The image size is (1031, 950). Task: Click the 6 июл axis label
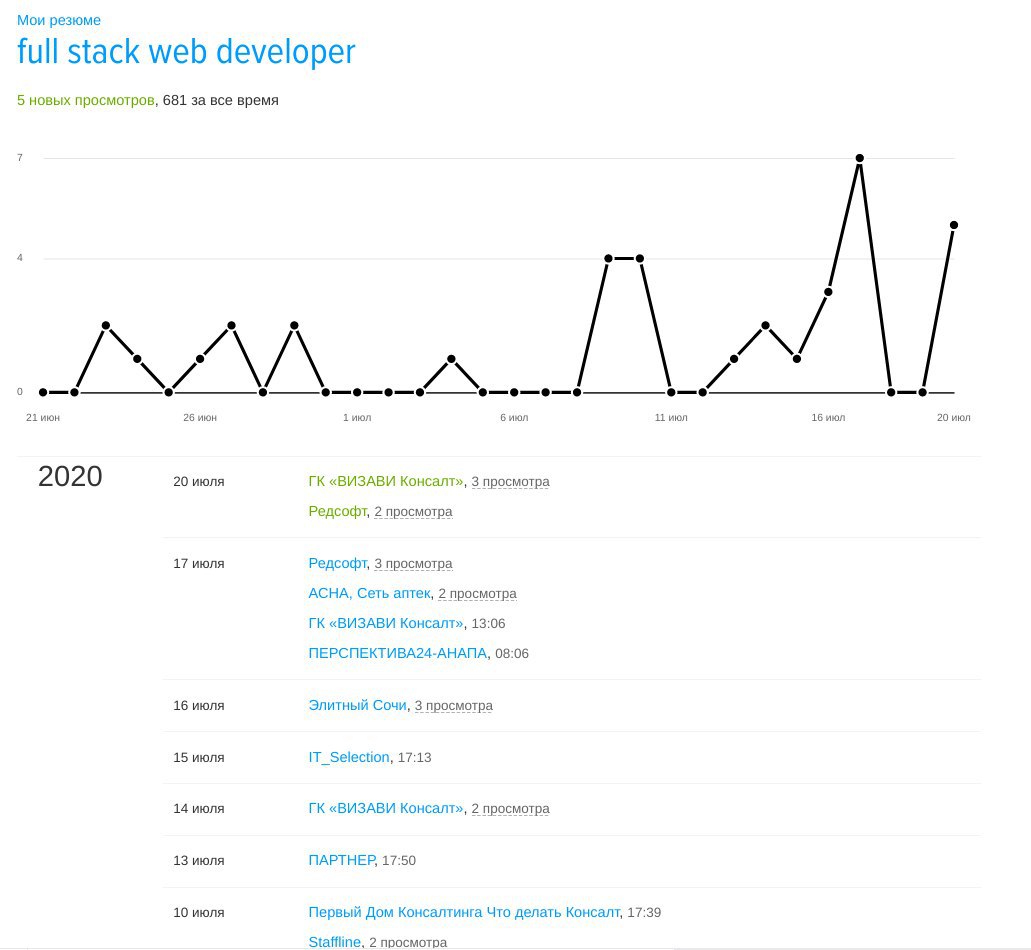point(514,418)
